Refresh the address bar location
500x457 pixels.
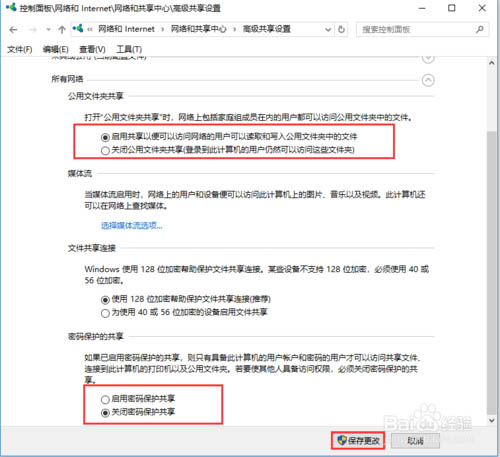[x=341, y=30]
